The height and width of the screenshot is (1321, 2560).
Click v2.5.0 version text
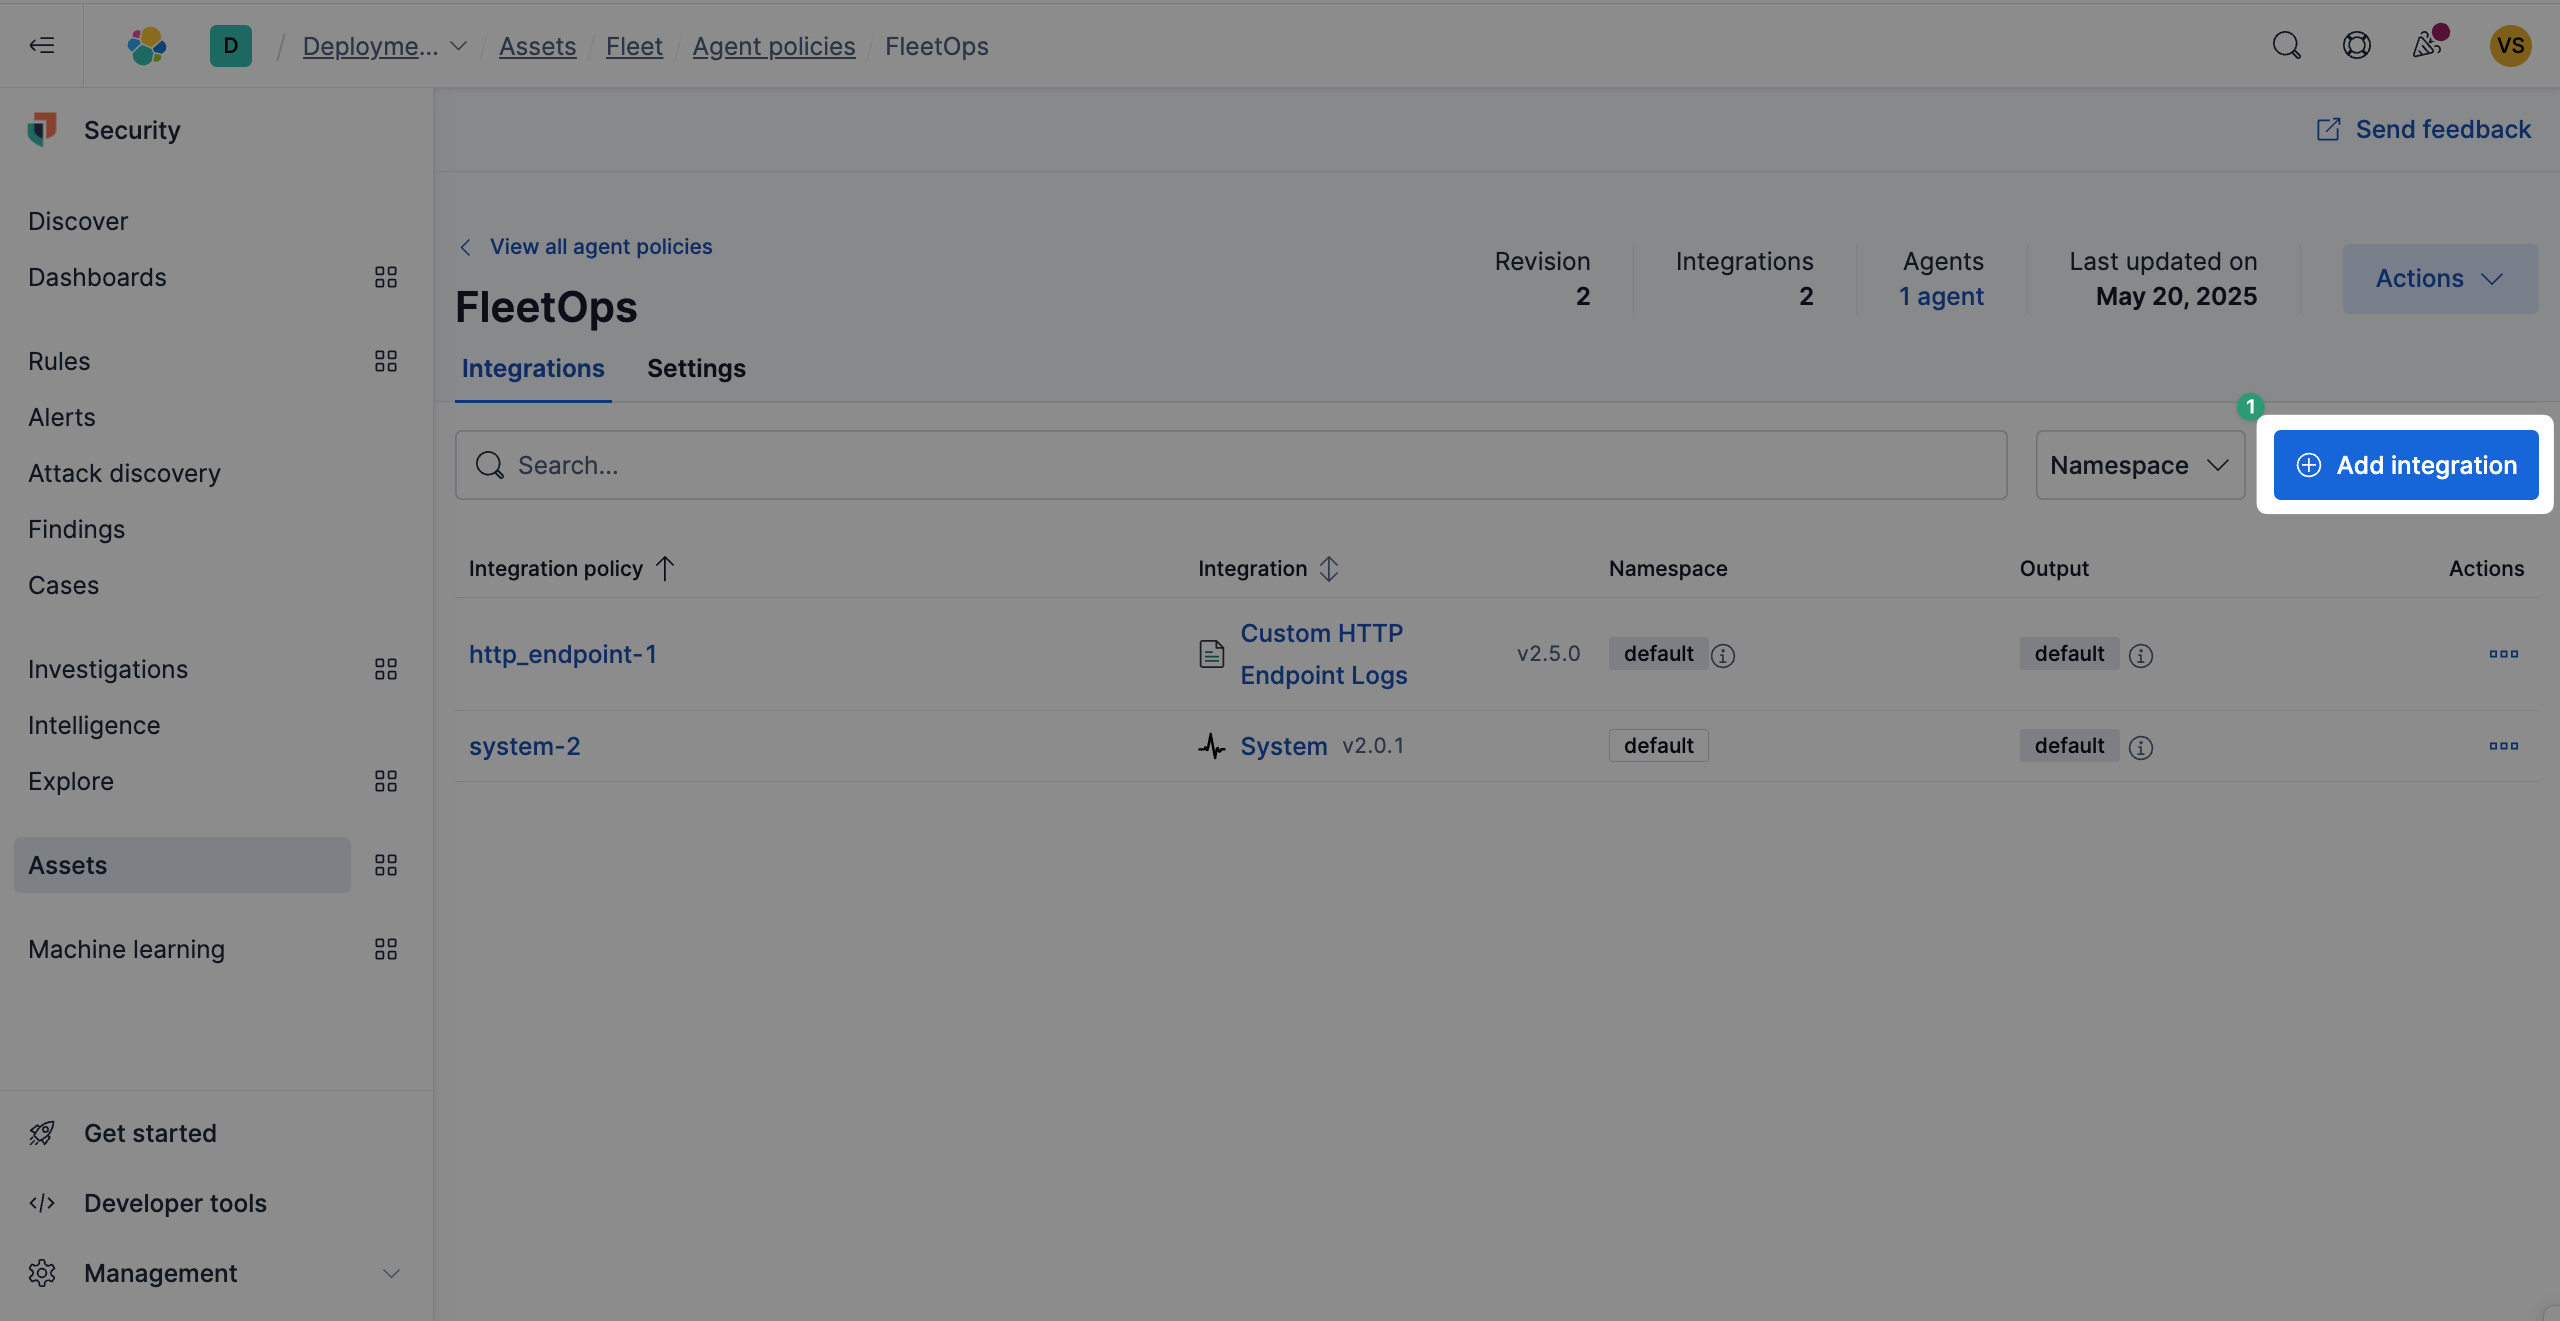pos(1548,654)
